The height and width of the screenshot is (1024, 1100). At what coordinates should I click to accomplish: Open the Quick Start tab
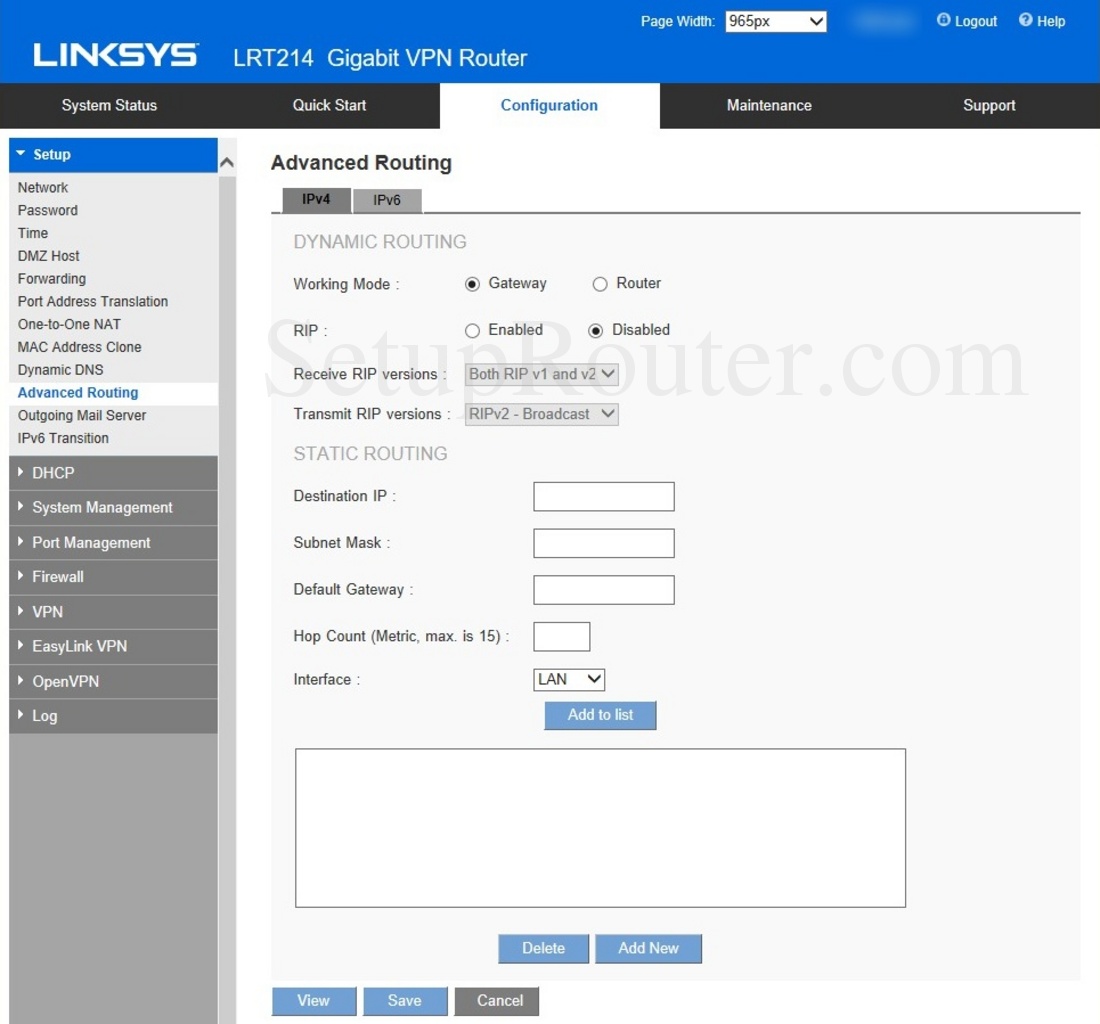[x=330, y=106]
